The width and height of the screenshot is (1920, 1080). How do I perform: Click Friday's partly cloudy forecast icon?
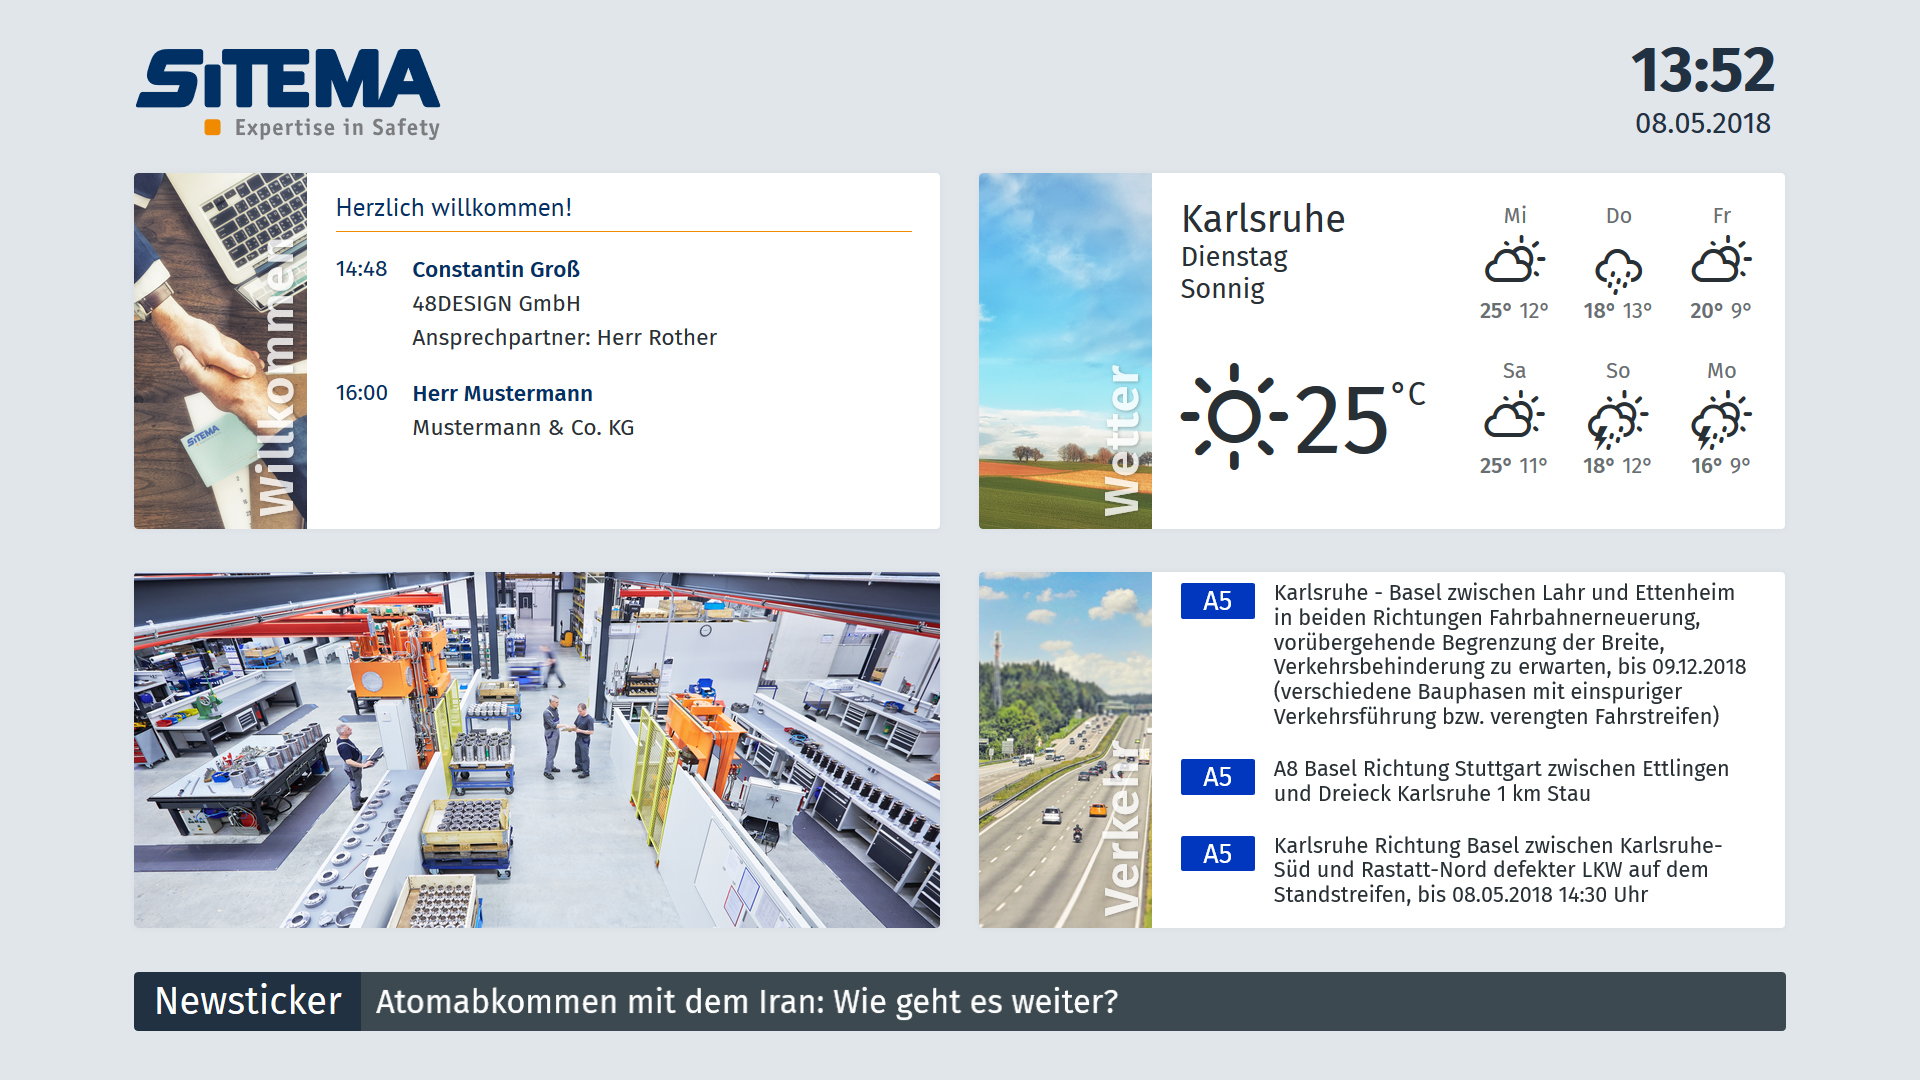click(x=1720, y=262)
